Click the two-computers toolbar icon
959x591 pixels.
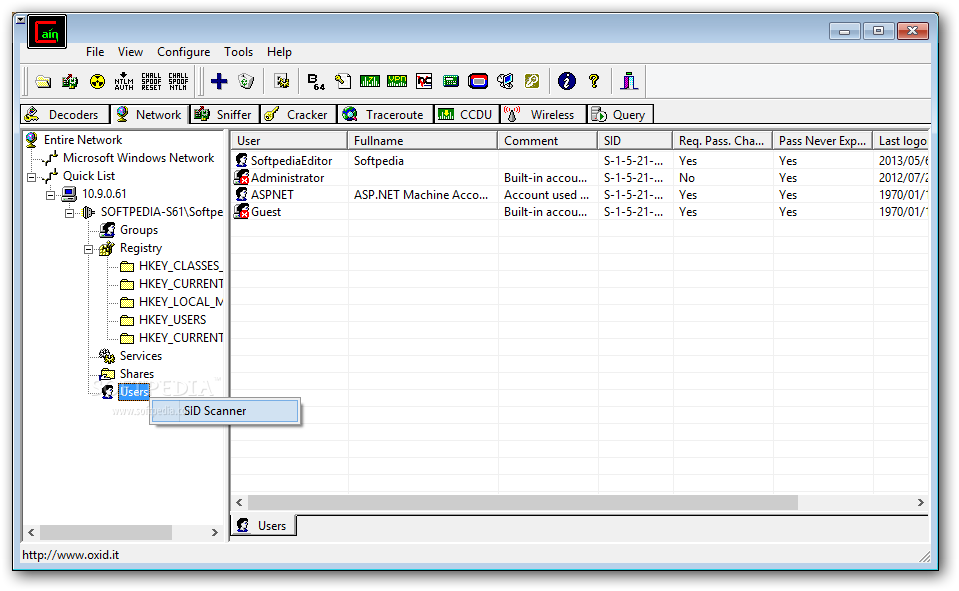click(505, 81)
